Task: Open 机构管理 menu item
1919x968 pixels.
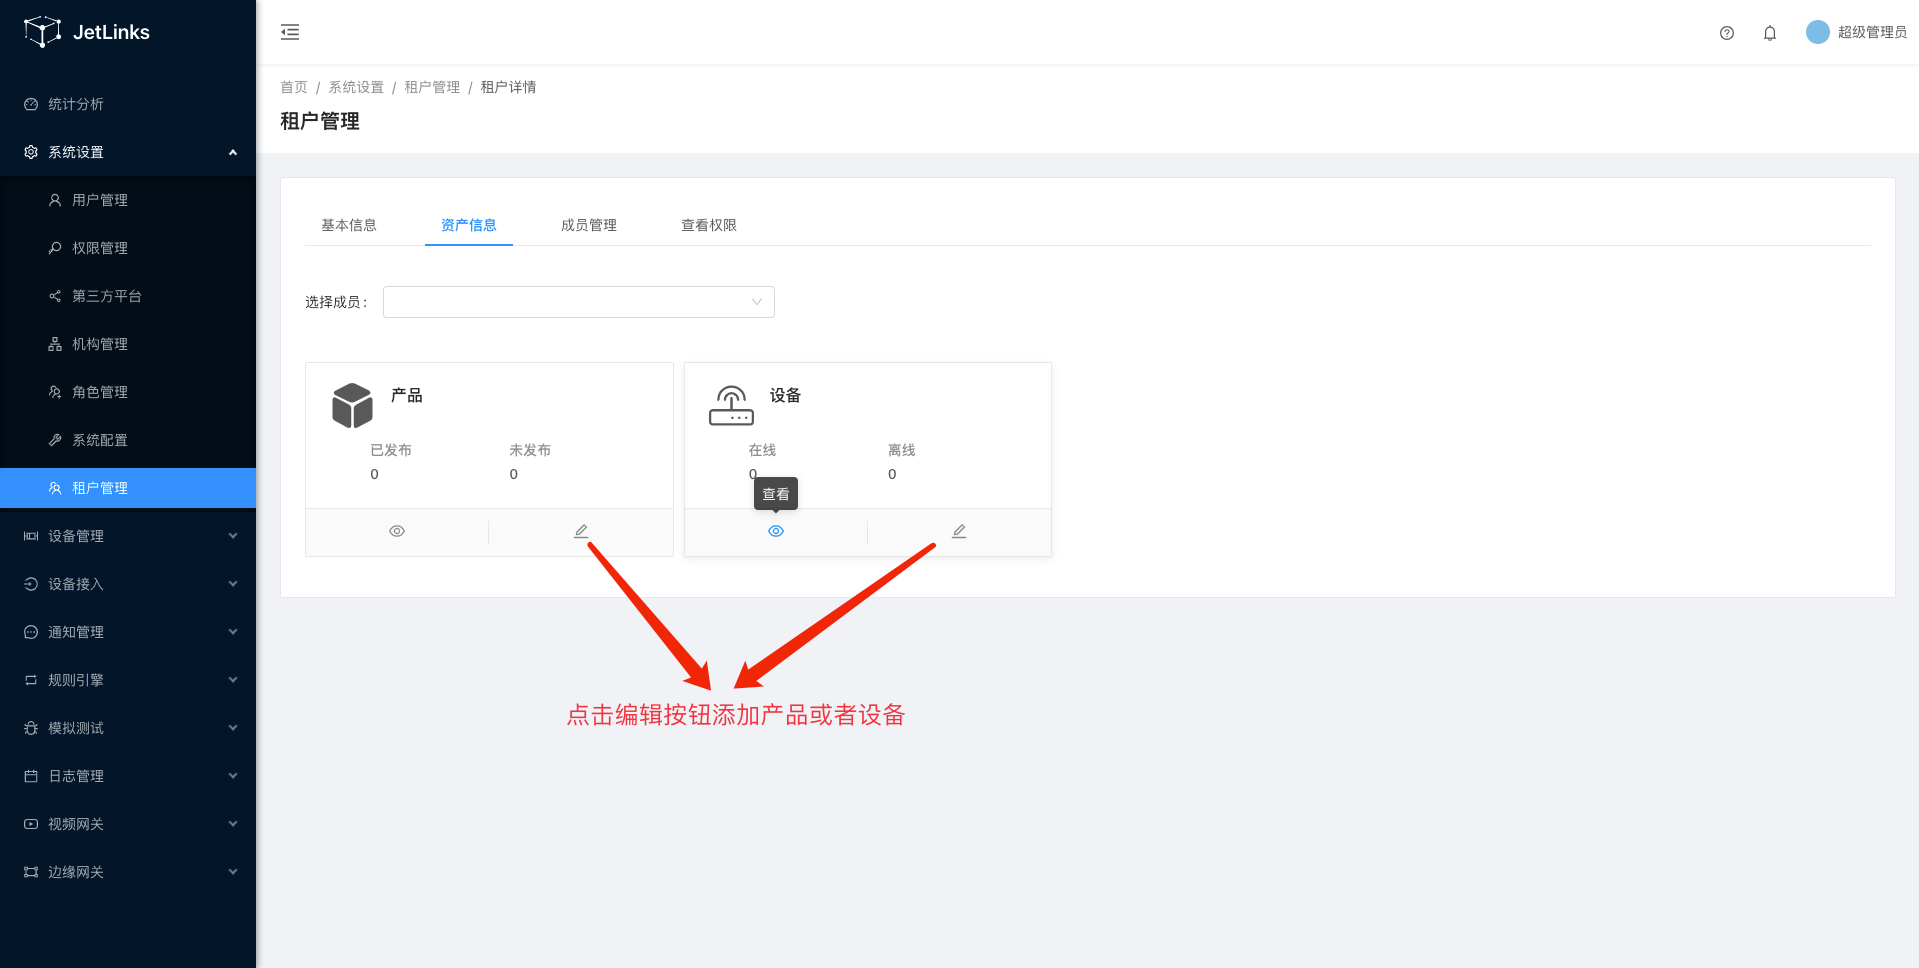Action: pyautogui.click(x=128, y=344)
